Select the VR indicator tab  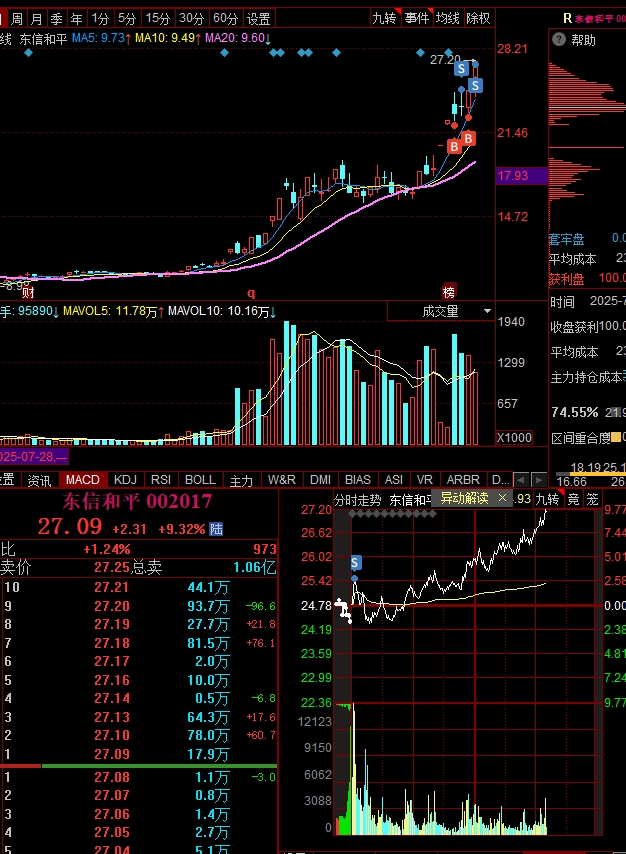pyautogui.click(x=424, y=480)
